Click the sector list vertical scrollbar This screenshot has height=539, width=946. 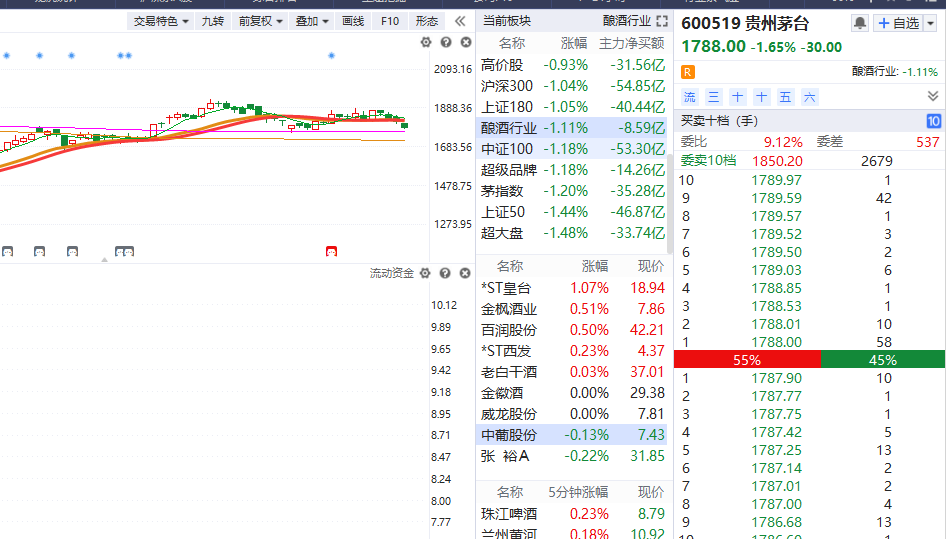[670, 204]
